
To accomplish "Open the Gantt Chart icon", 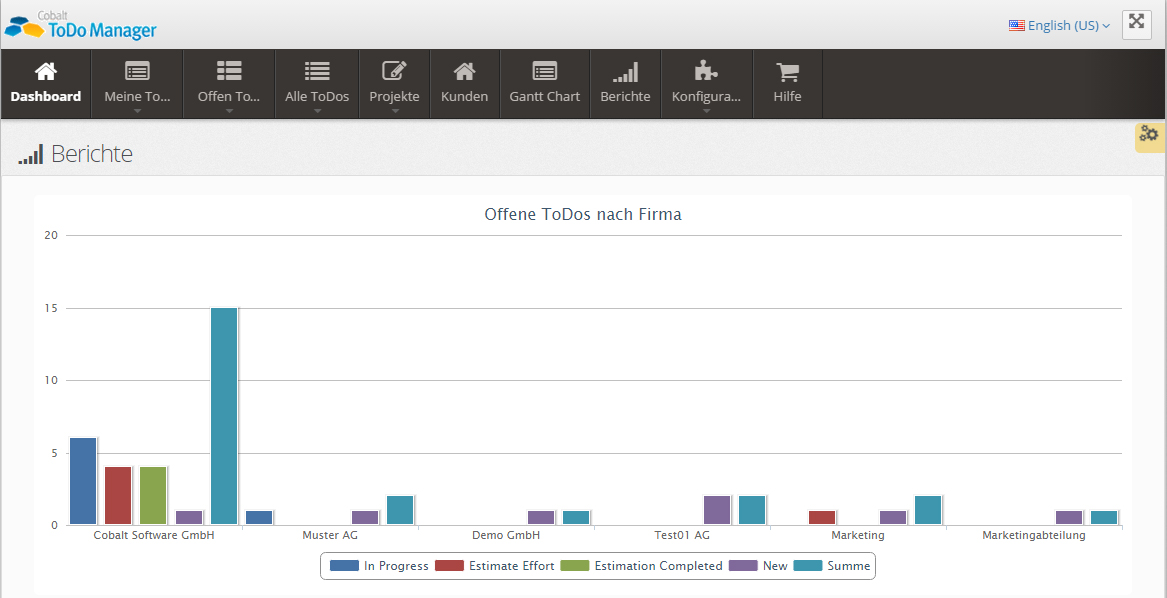I will click(x=544, y=72).
